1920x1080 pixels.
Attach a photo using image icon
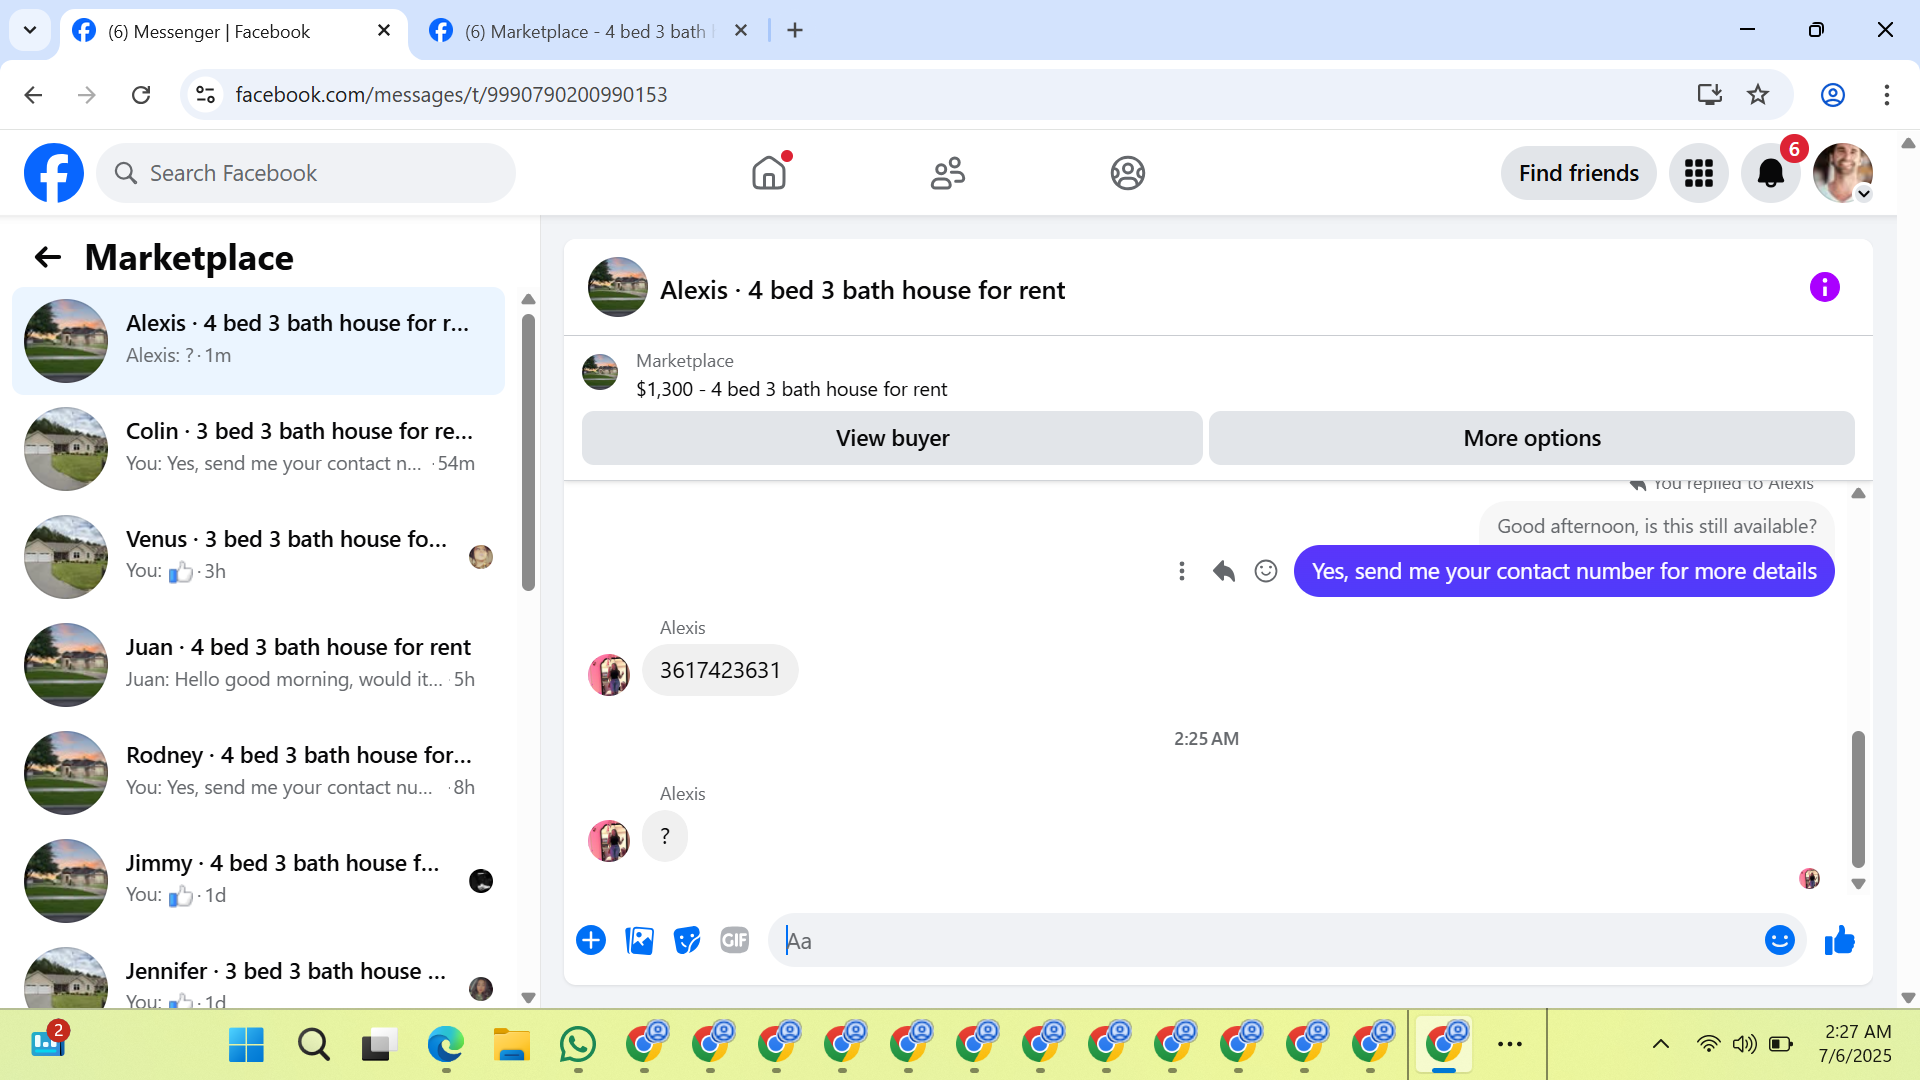click(x=639, y=941)
